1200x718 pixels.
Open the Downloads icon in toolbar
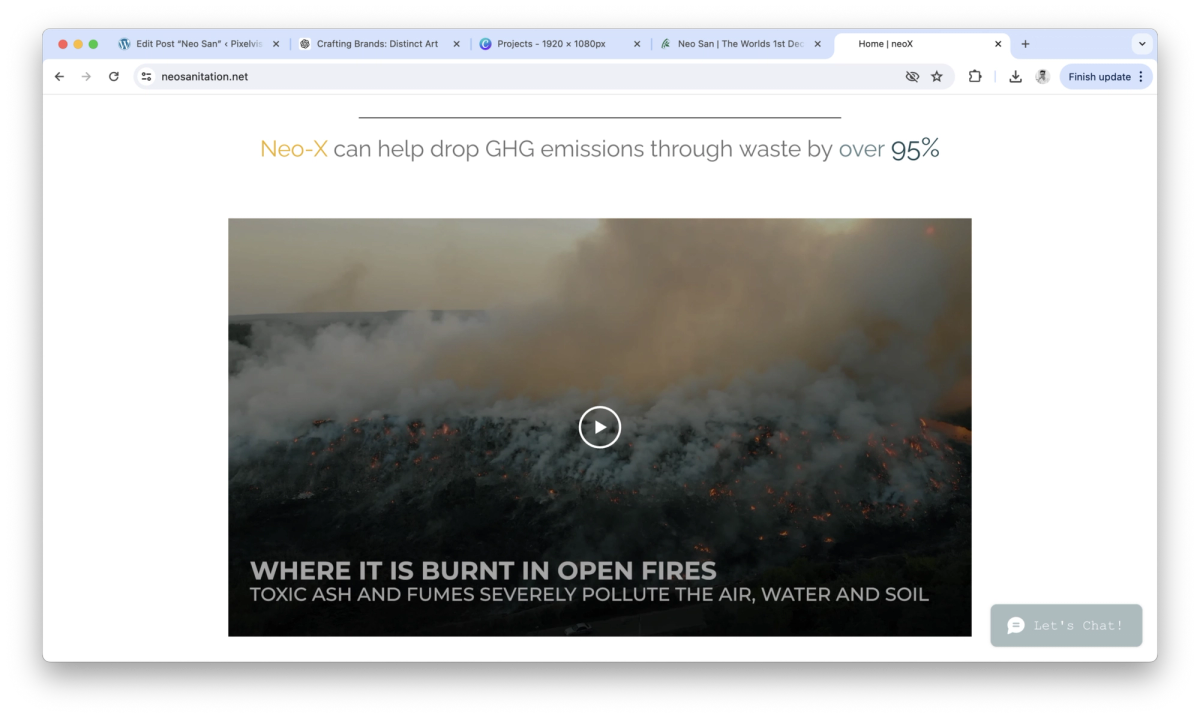click(1015, 76)
